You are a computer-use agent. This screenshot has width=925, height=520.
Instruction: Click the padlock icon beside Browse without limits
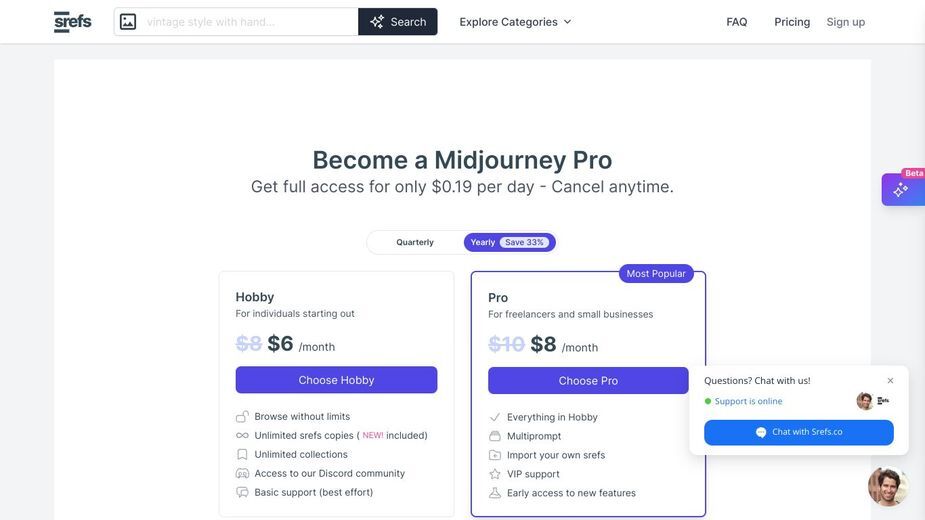242,417
